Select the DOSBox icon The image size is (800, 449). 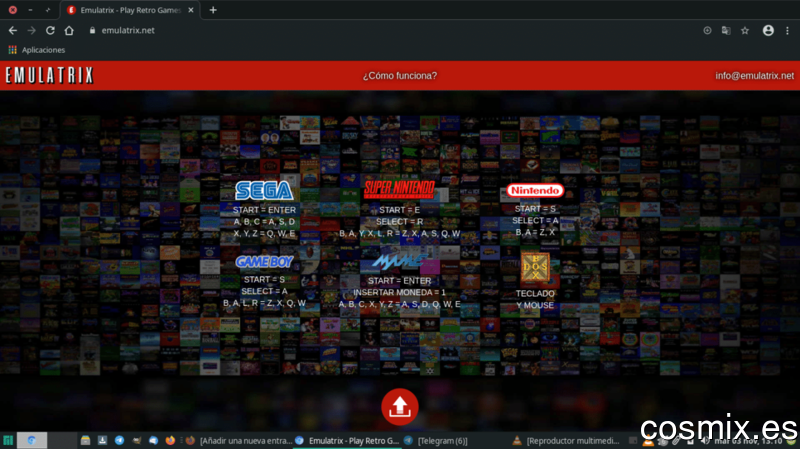535,267
